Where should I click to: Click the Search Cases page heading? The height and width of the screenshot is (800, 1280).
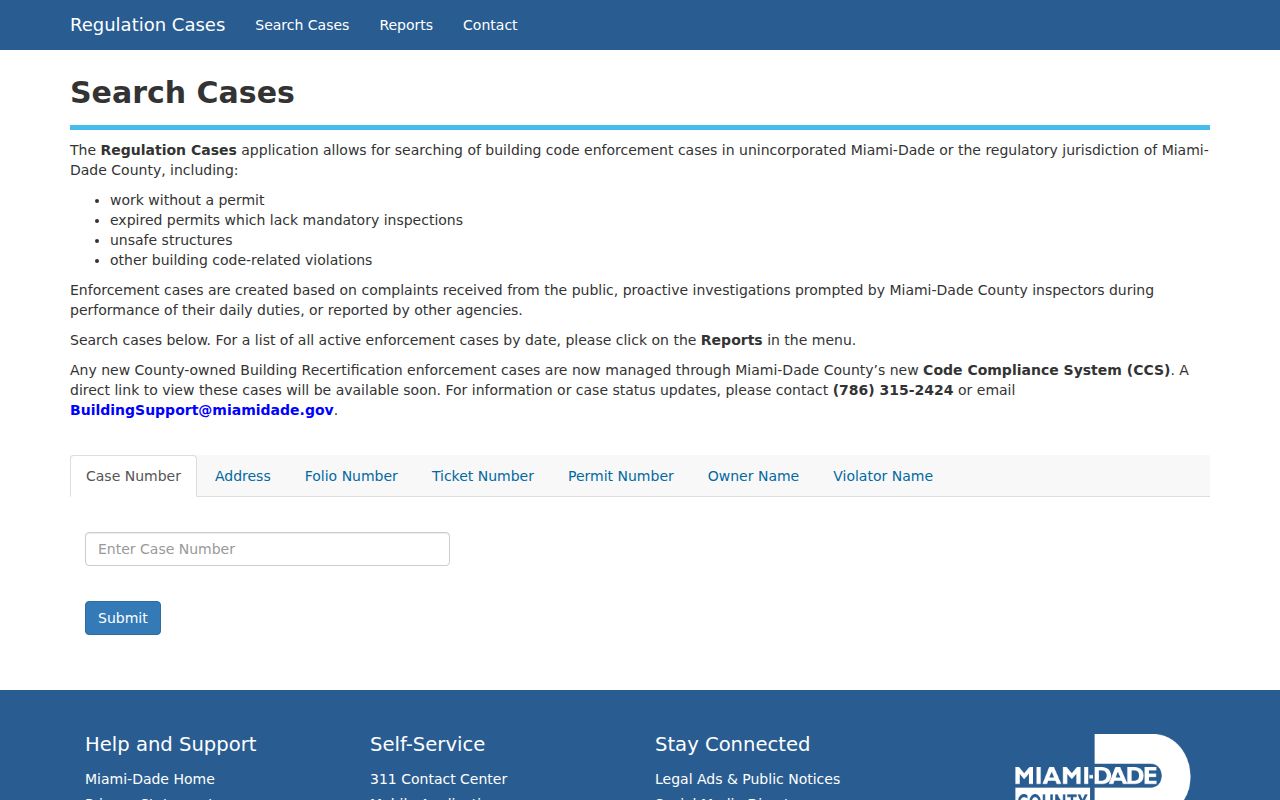[182, 92]
